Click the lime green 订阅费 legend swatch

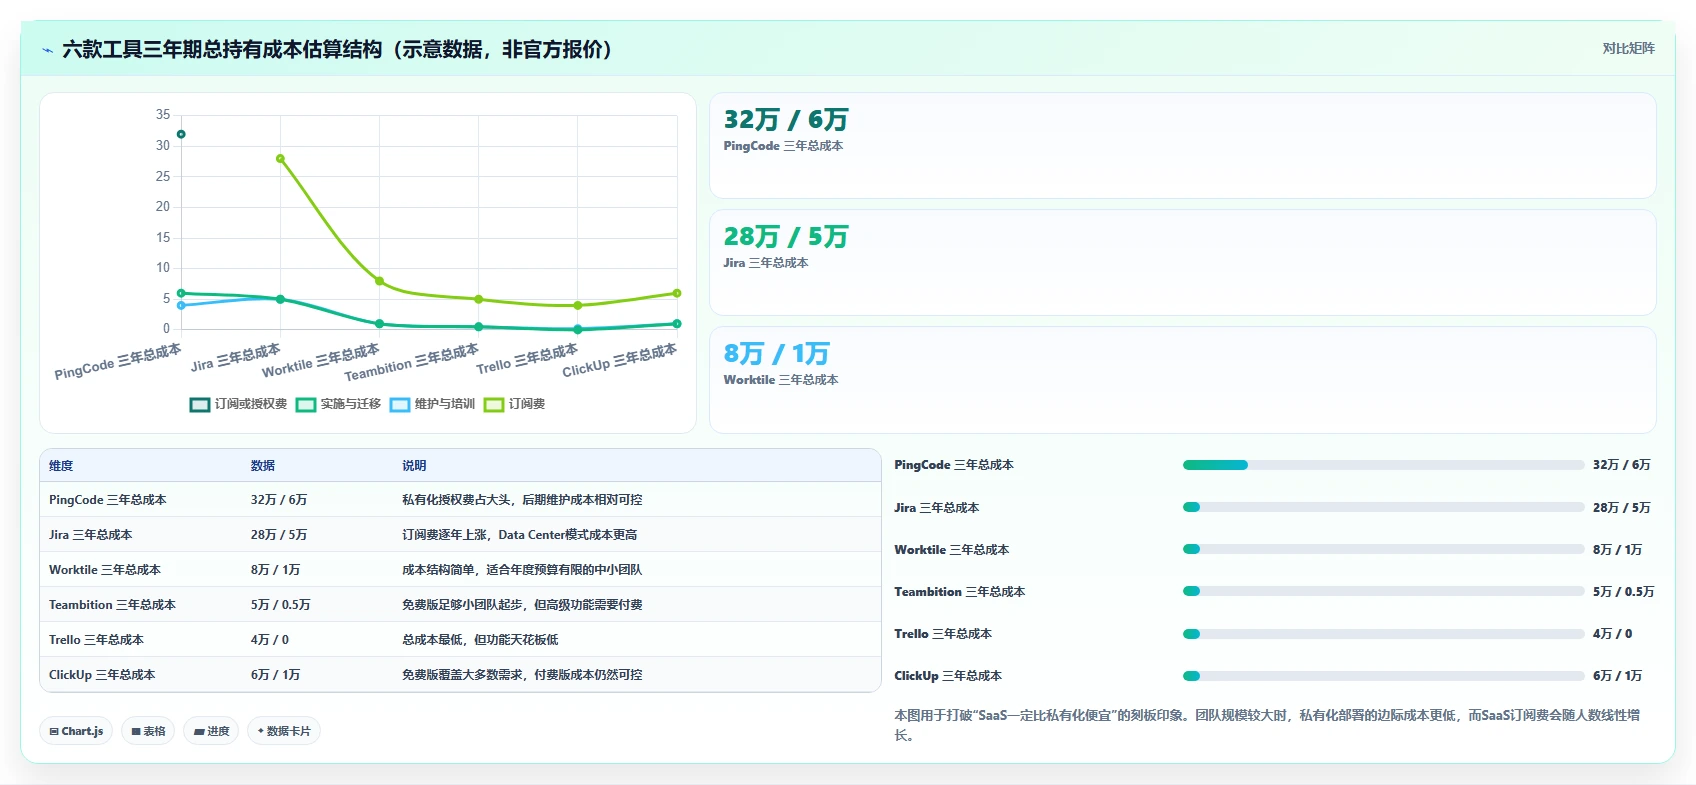coord(494,404)
